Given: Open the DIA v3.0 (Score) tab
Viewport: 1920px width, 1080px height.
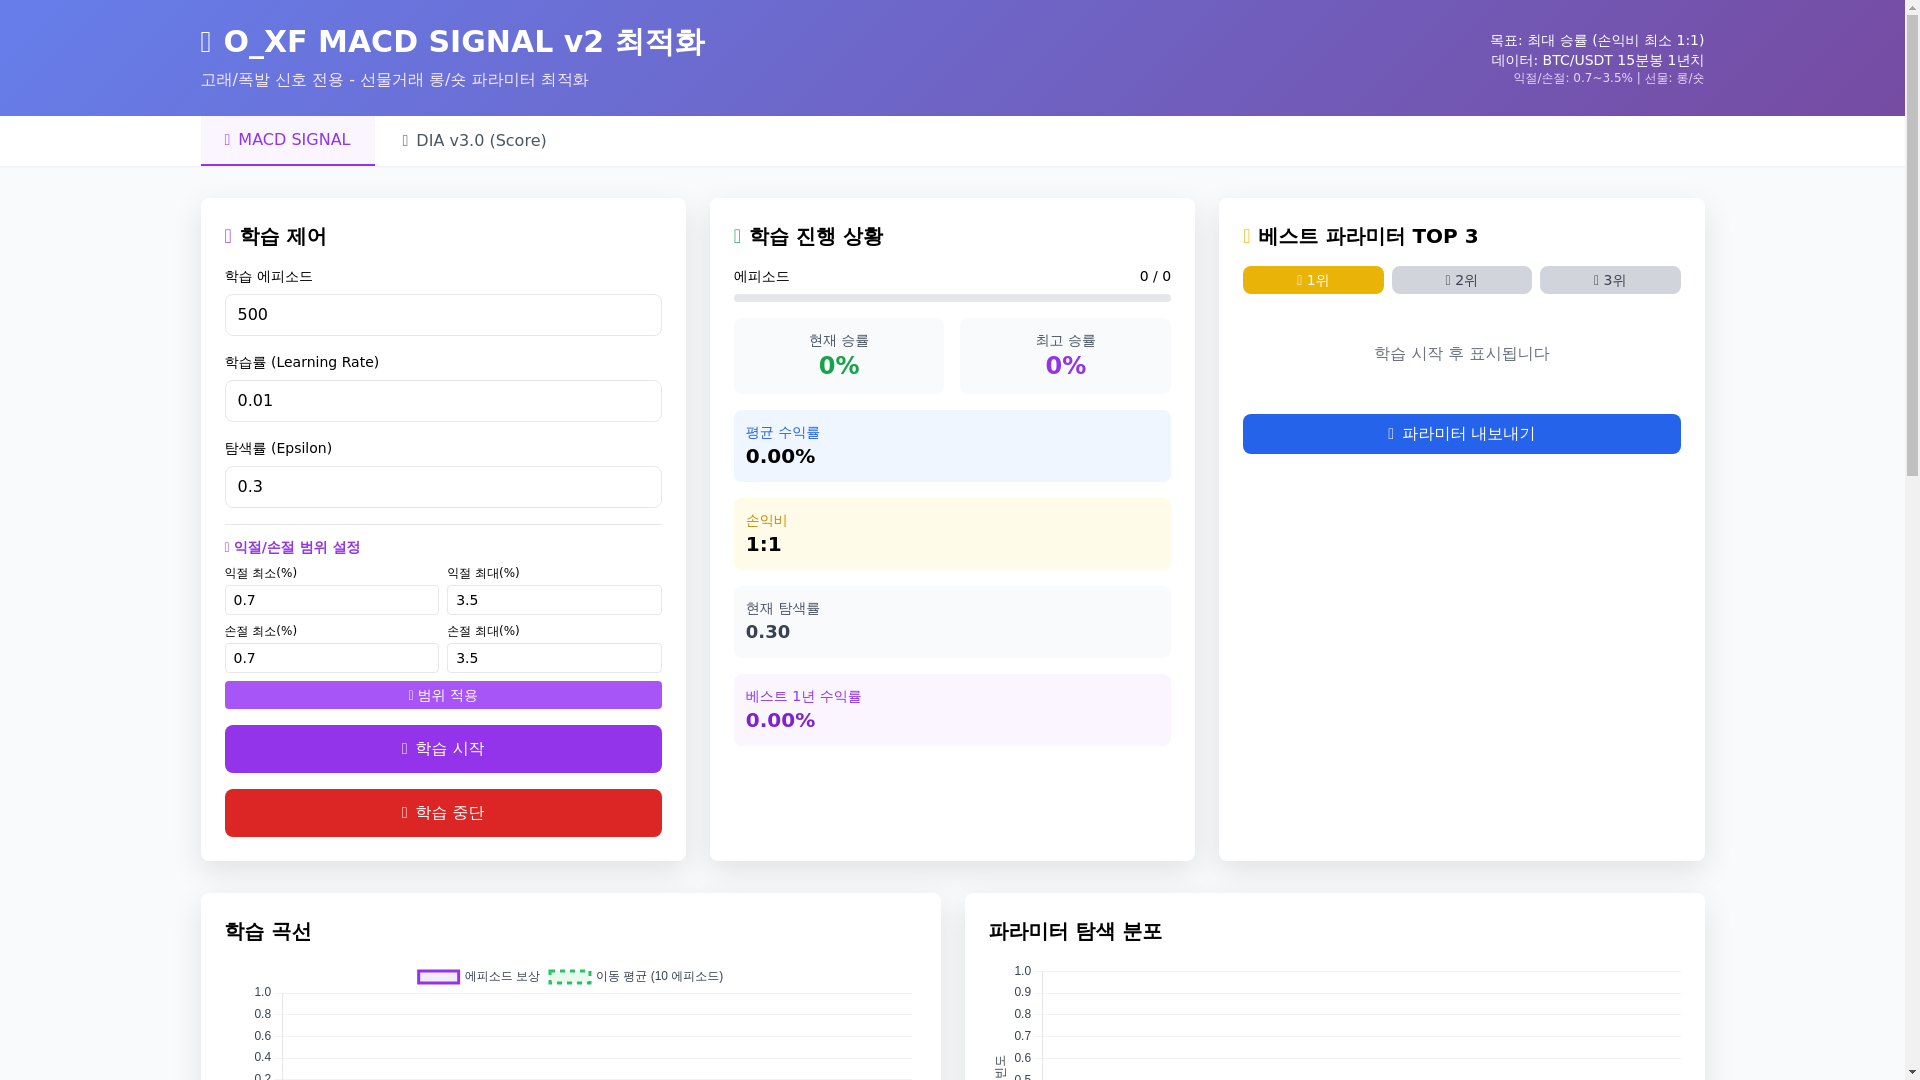Looking at the screenshot, I should coord(474,141).
